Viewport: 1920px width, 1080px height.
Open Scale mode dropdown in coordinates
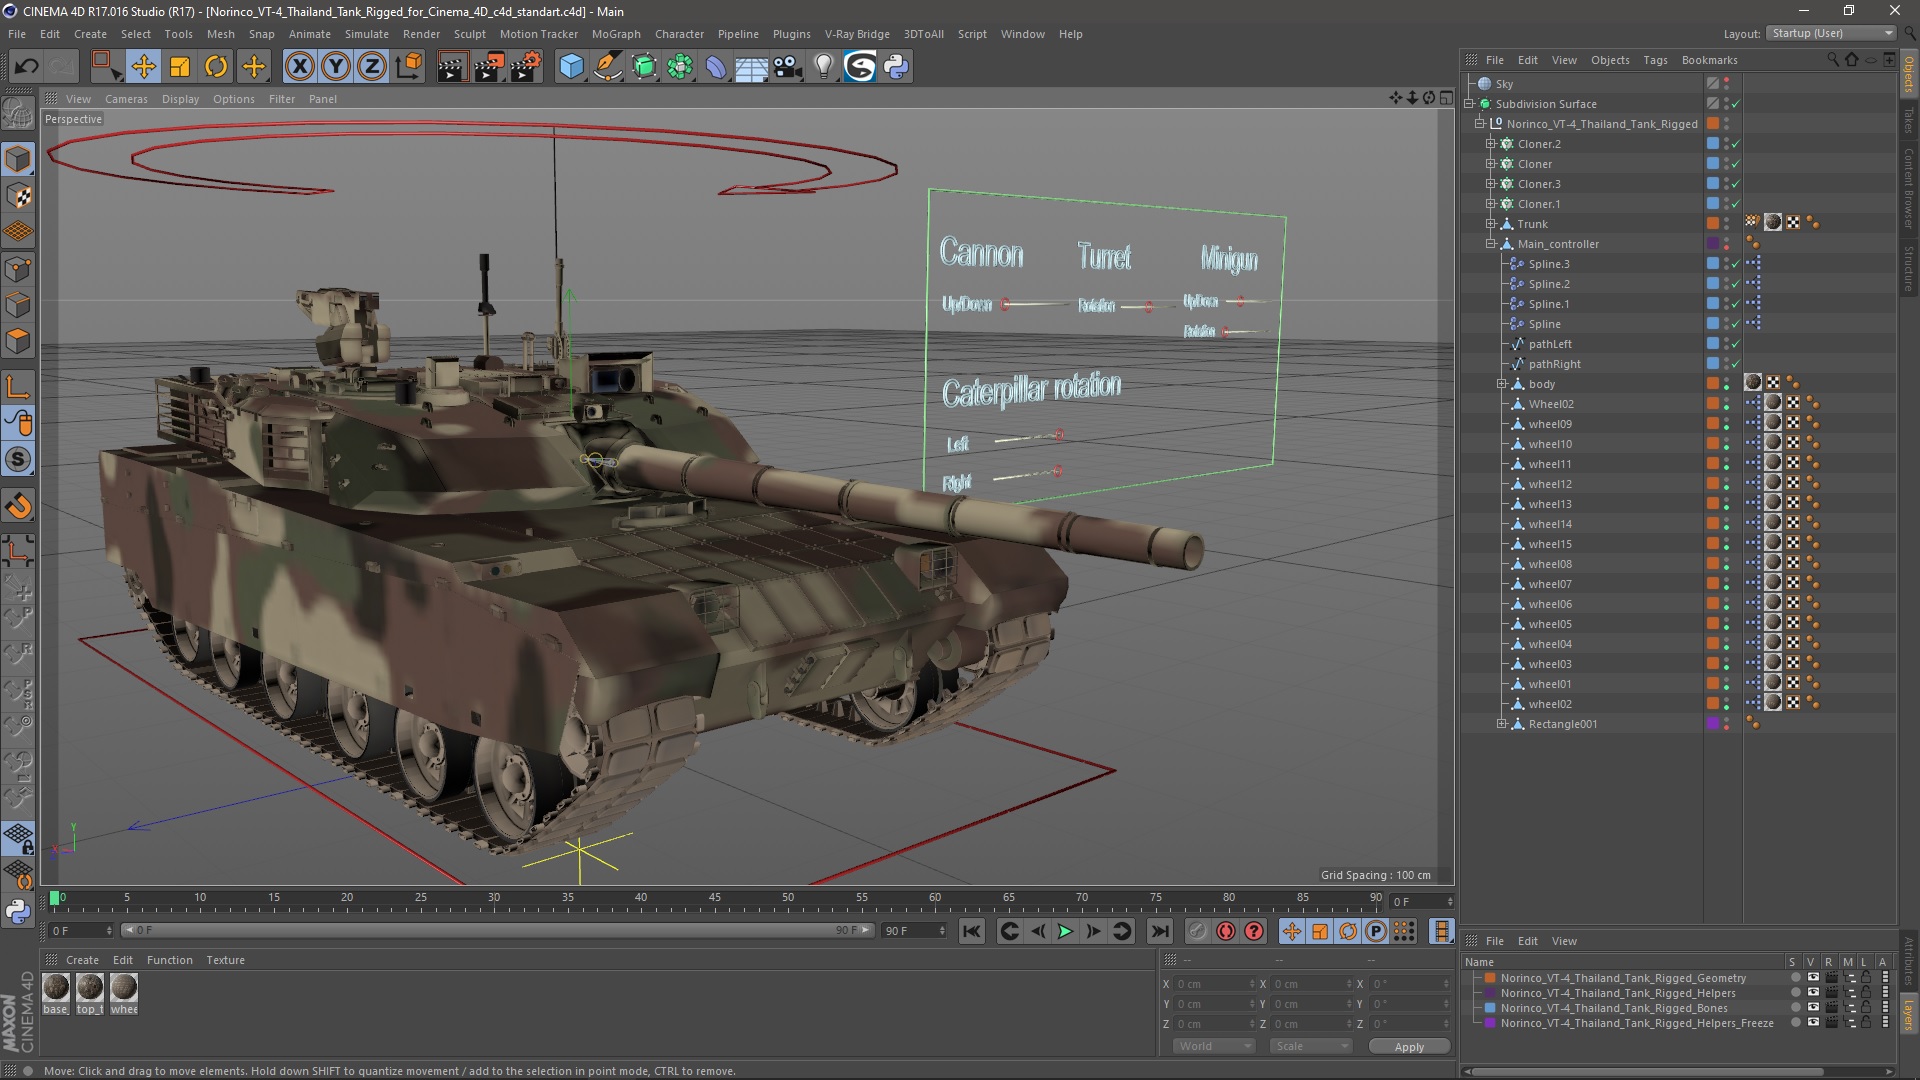click(1310, 1046)
